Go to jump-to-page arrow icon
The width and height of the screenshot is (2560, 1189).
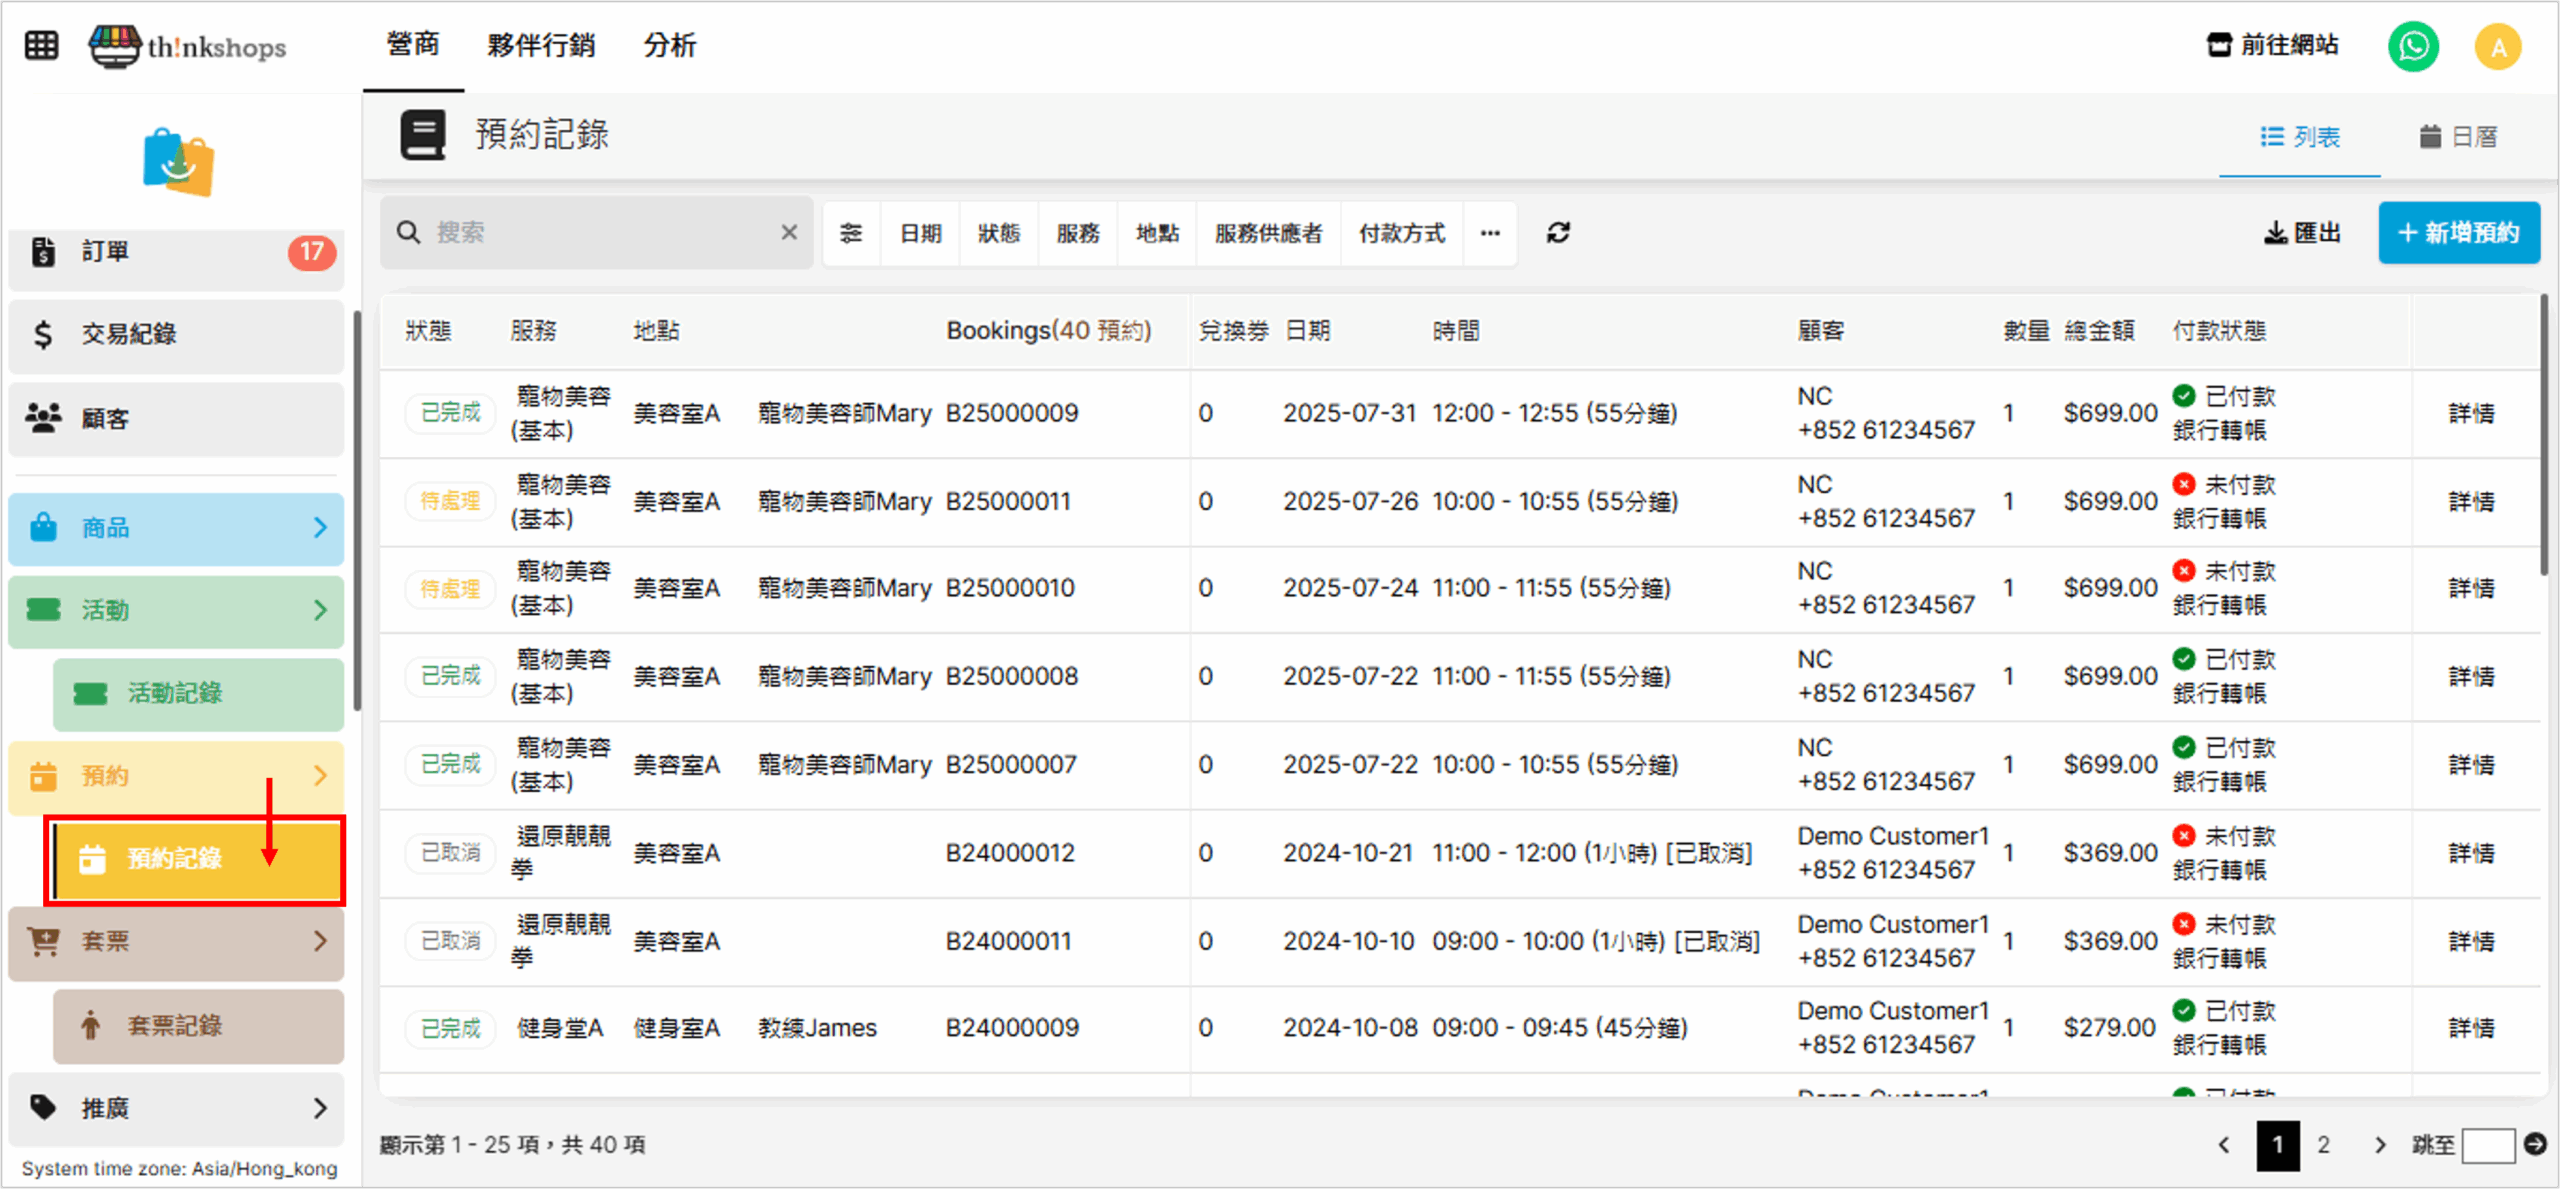(x=2535, y=1144)
